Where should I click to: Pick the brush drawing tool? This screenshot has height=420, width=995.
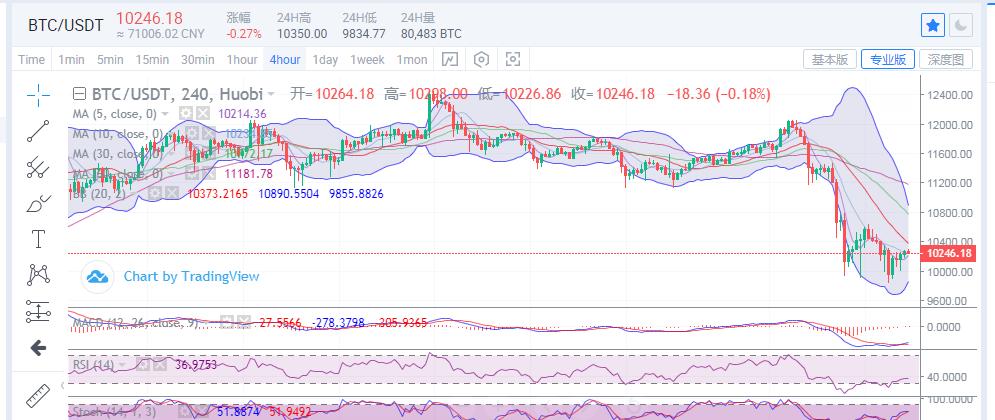38,203
